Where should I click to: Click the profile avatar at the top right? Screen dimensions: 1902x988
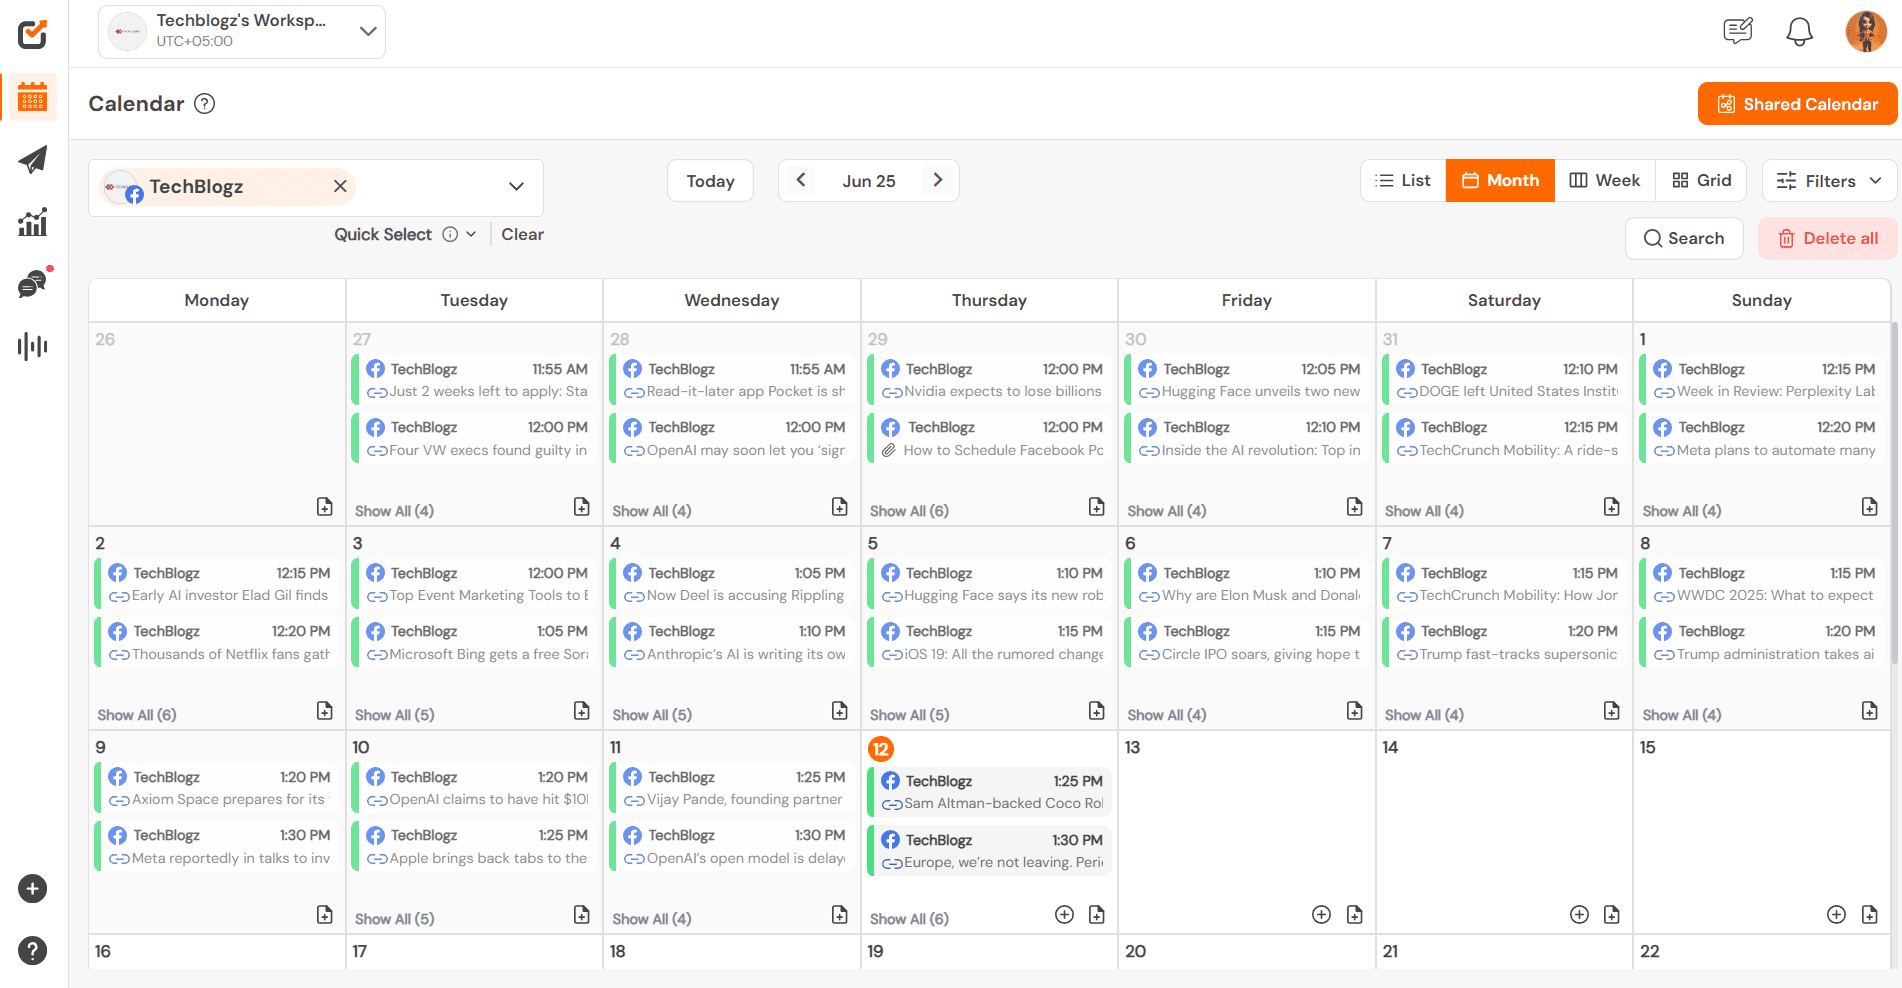(x=1865, y=31)
